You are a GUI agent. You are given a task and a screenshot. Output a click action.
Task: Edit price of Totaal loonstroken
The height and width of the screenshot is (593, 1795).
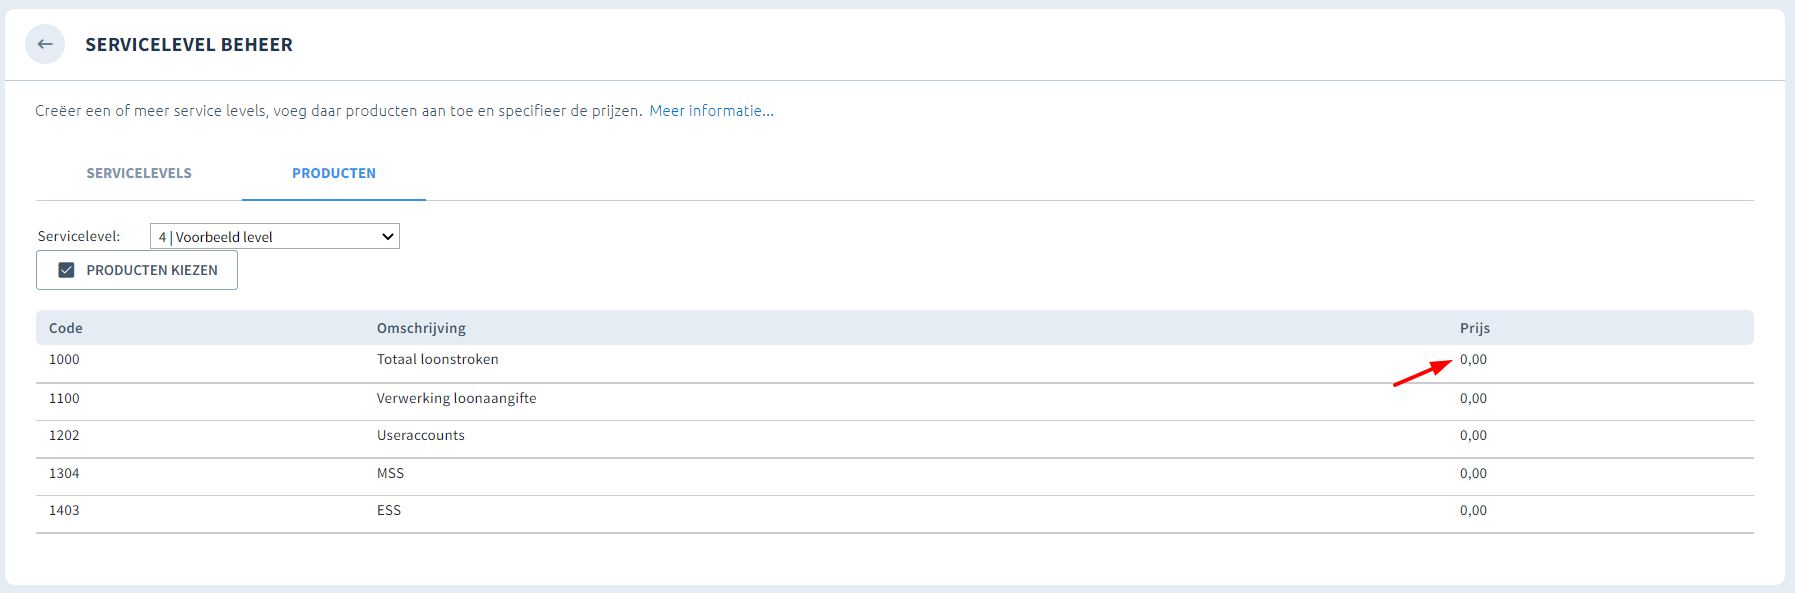point(1473,359)
